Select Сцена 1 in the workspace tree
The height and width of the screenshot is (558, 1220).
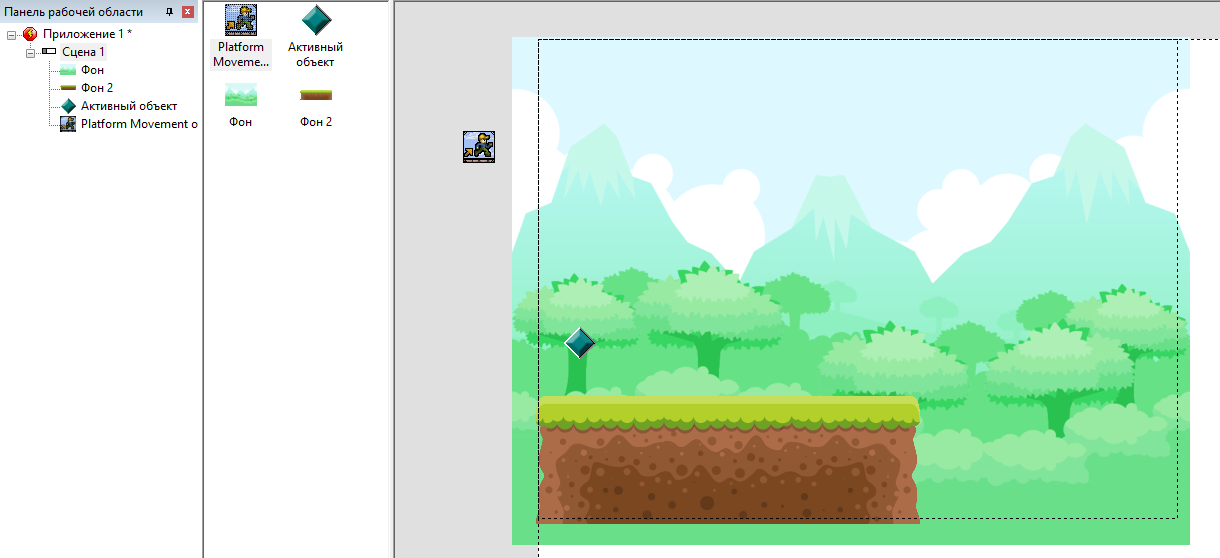(83, 52)
